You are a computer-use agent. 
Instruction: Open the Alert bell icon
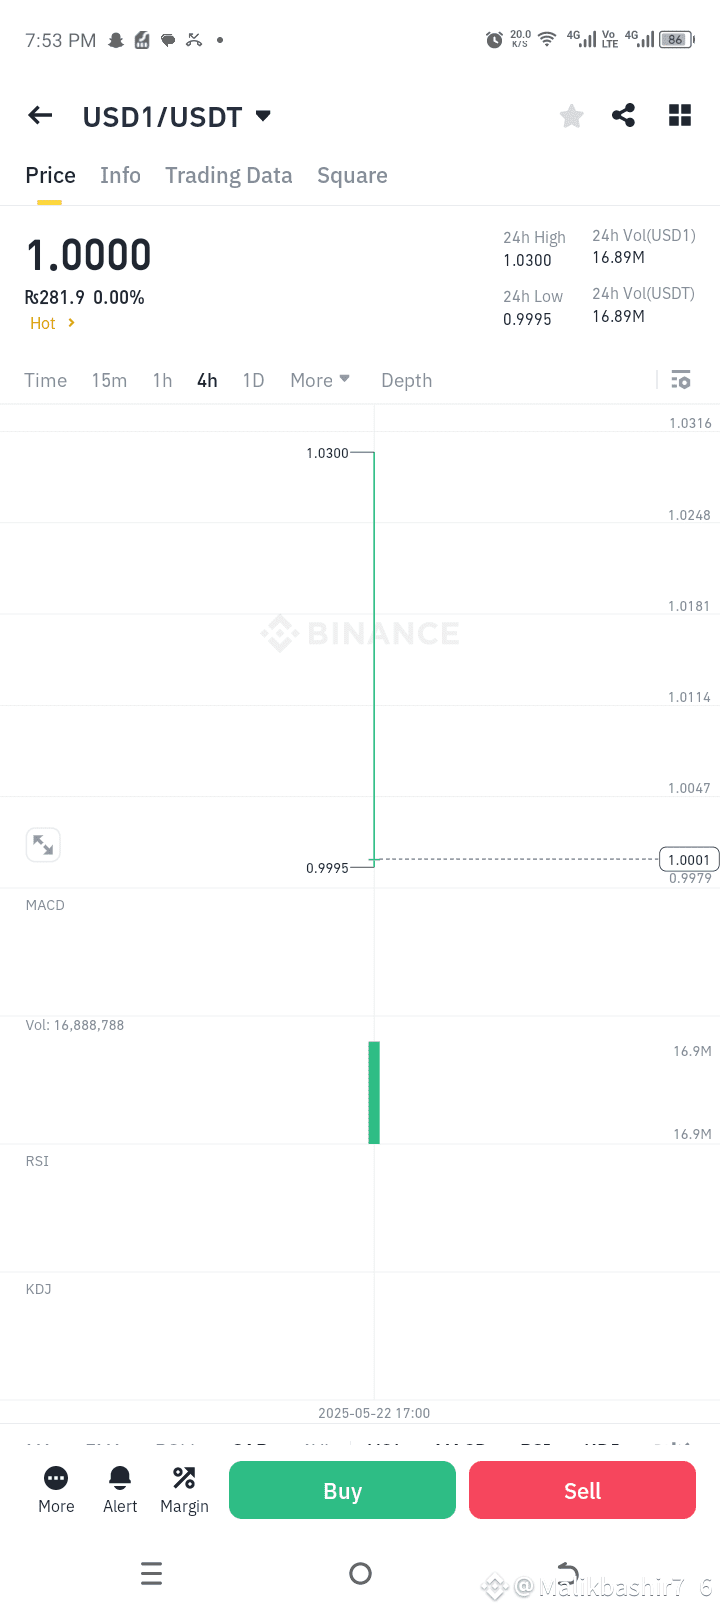point(120,1490)
